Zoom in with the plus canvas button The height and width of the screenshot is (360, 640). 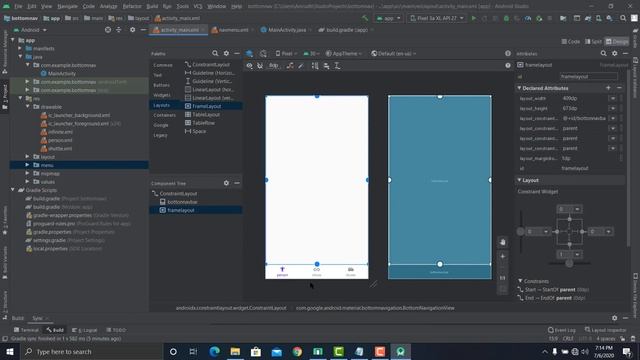(502, 256)
